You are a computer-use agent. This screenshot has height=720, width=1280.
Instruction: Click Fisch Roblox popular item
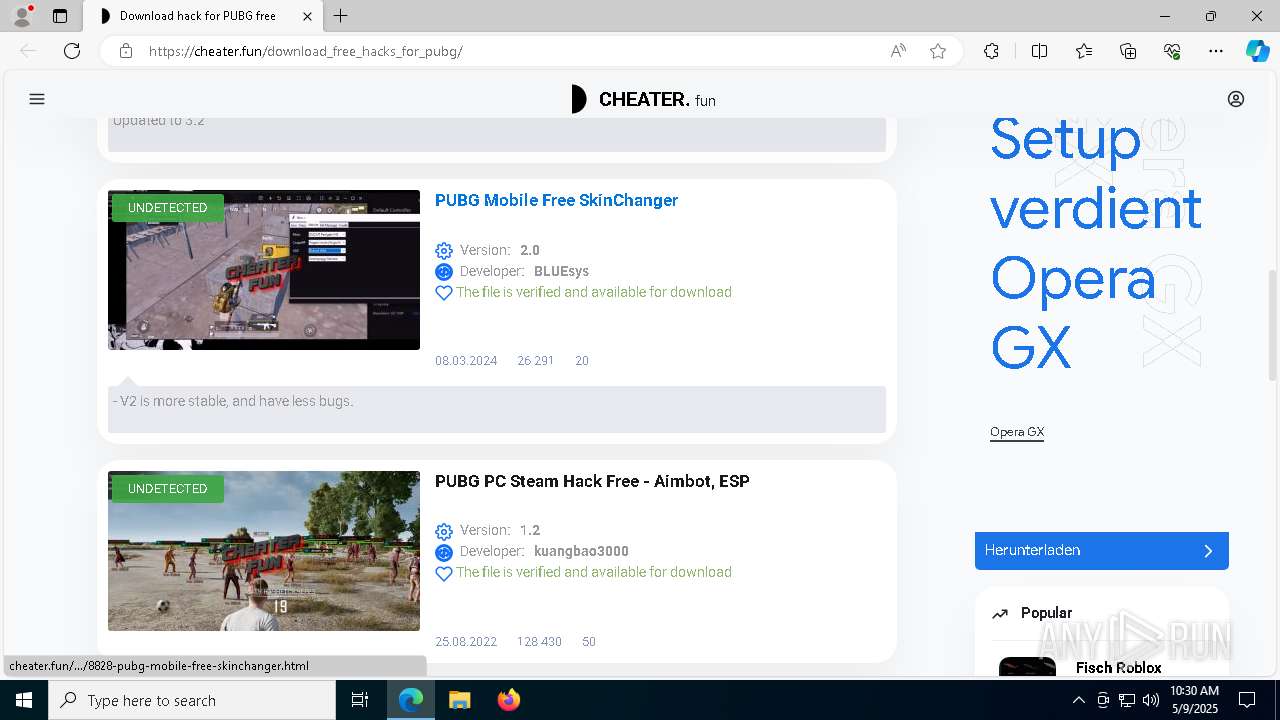[x=1118, y=667]
